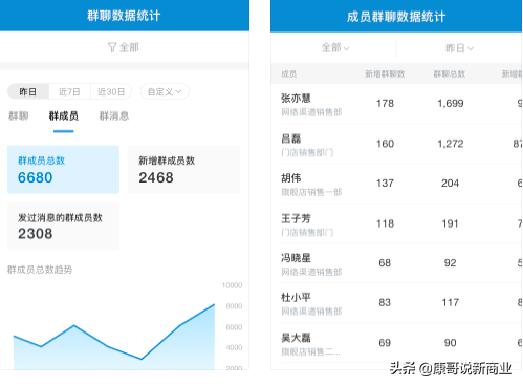Click the 成员群聊数据统计 header title

pos(396,17)
